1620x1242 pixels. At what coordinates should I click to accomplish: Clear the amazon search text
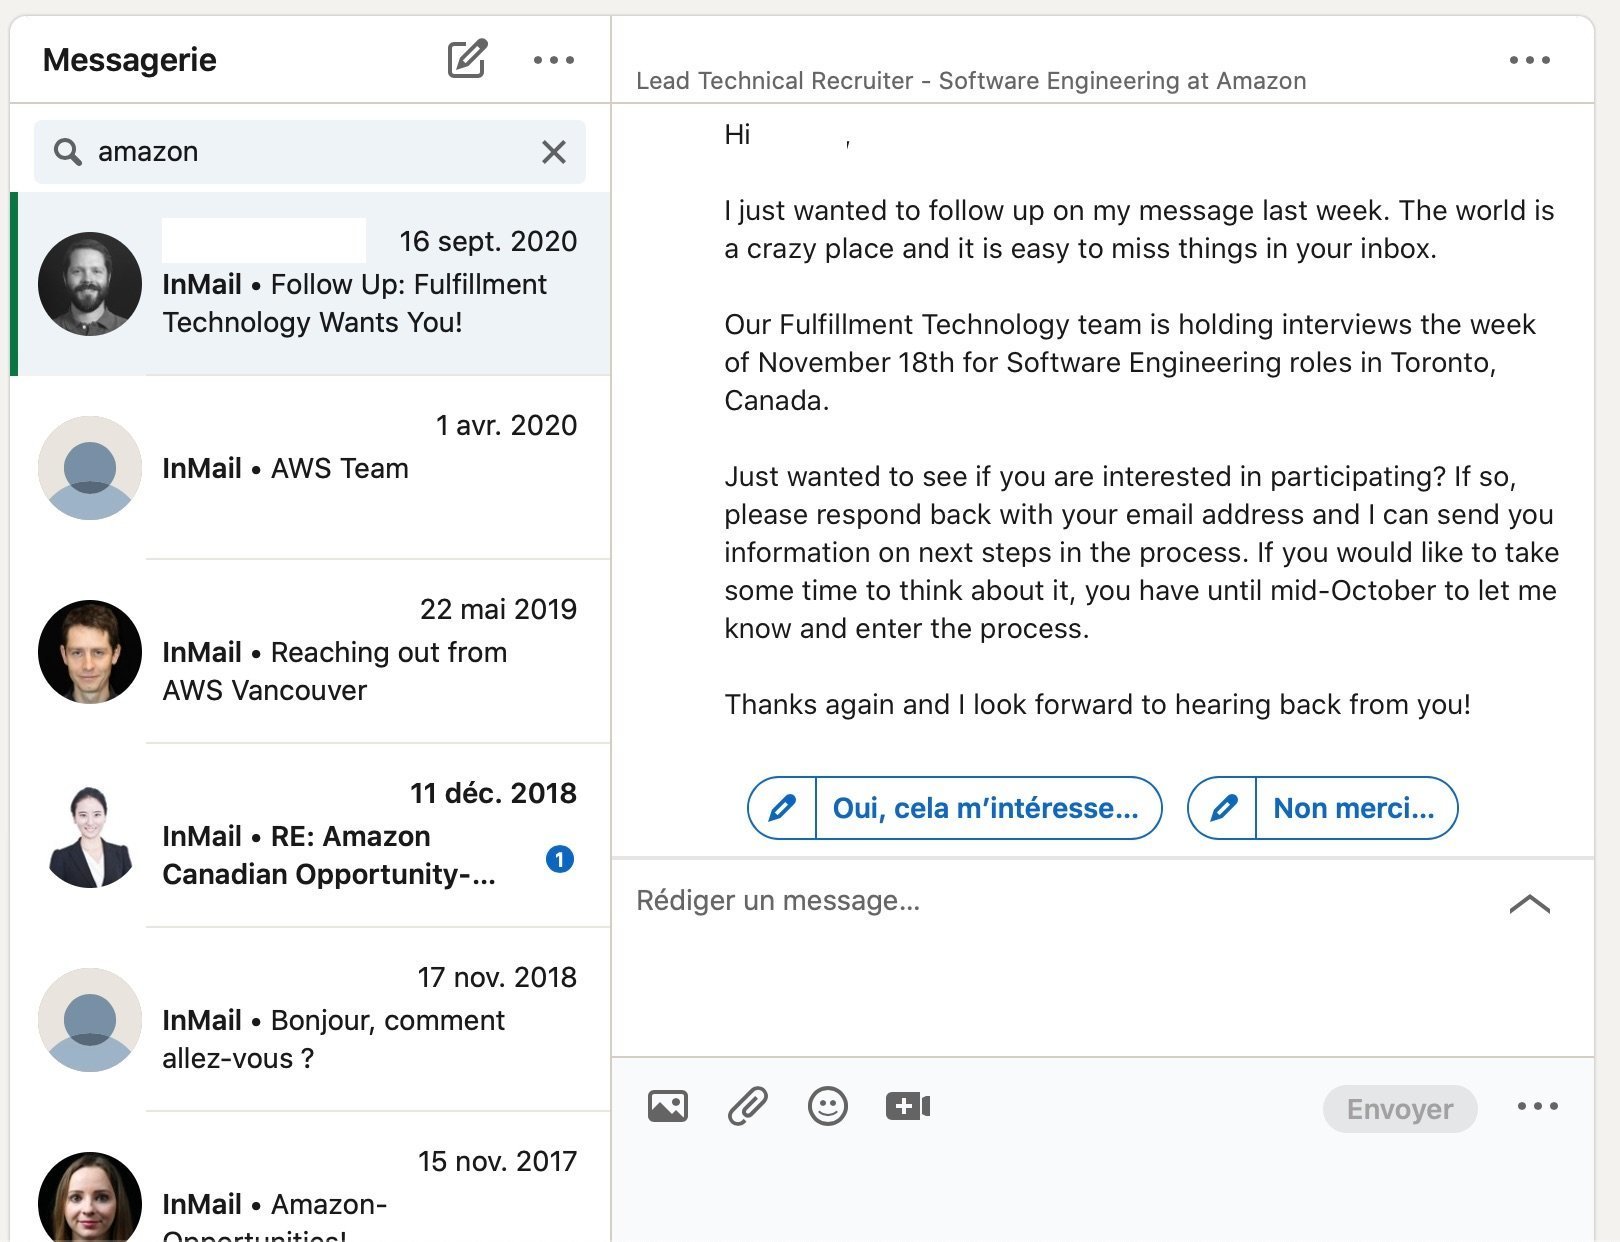(553, 152)
